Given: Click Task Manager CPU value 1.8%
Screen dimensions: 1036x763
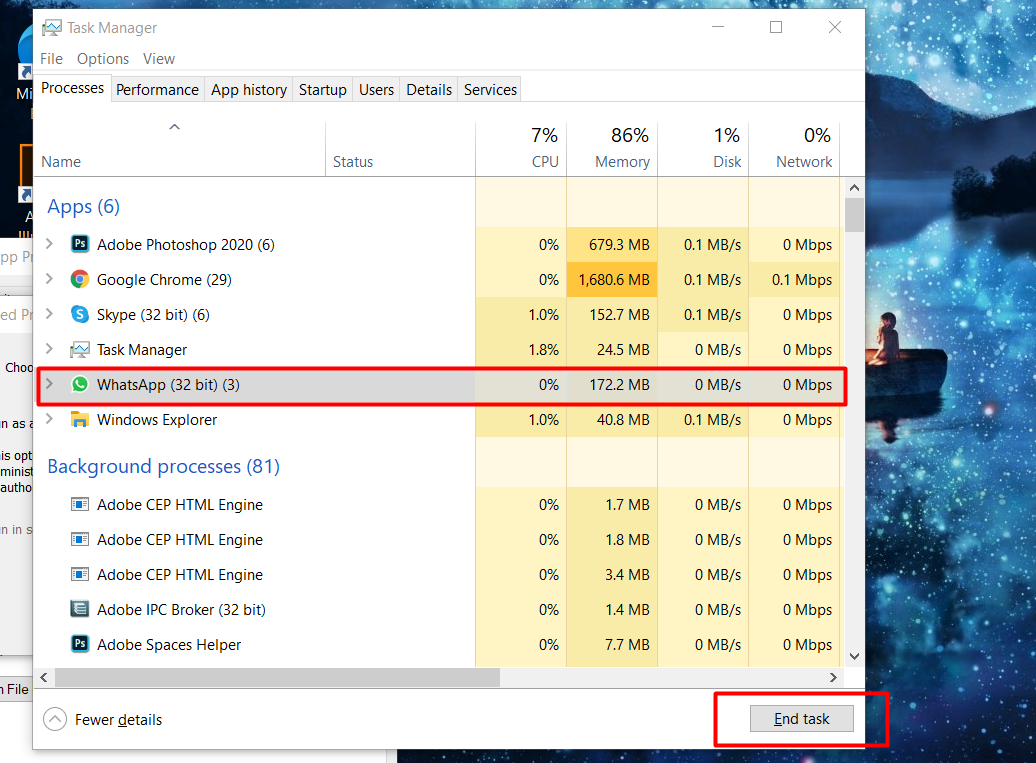Looking at the screenshot, I should [543, 349].
